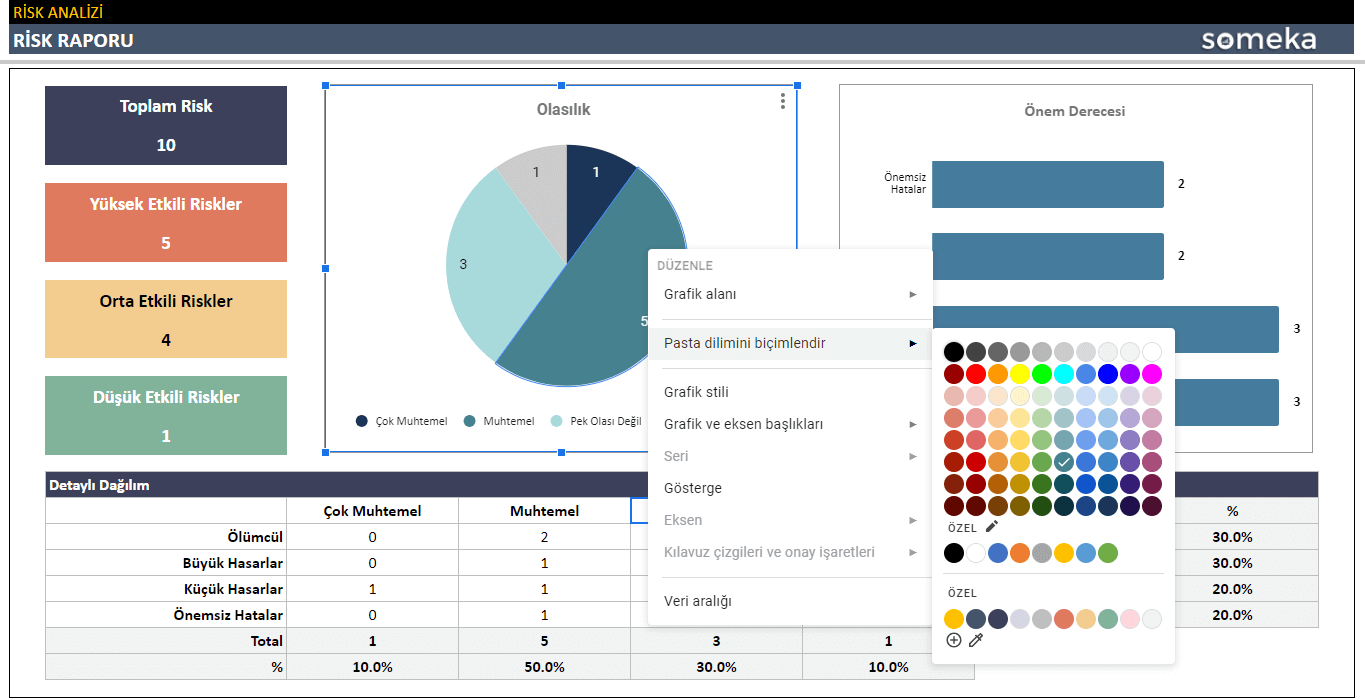The width and height of the screenshot is (1365, 700).
Task: Click the pencil icon beside ÖZEL
Action: (992, 526)
